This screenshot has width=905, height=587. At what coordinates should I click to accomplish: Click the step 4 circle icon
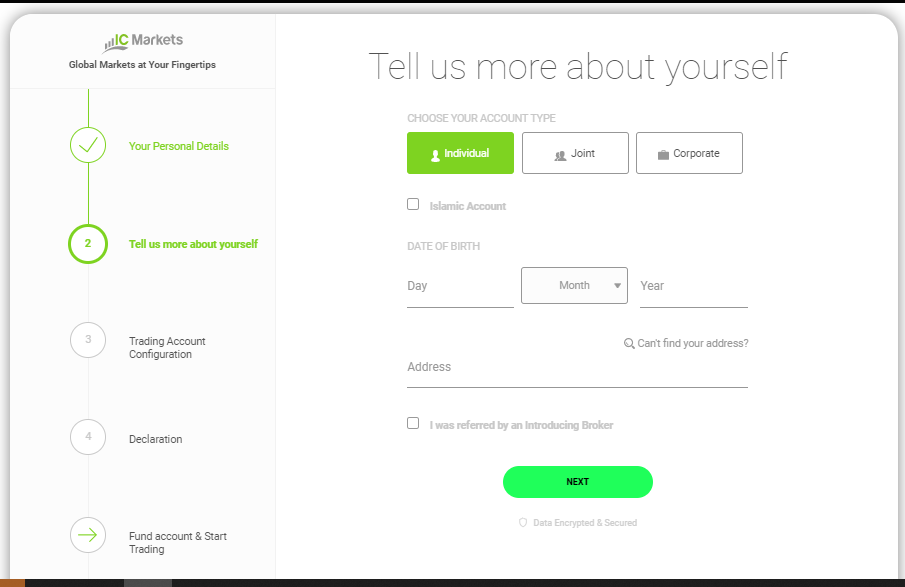88,436
